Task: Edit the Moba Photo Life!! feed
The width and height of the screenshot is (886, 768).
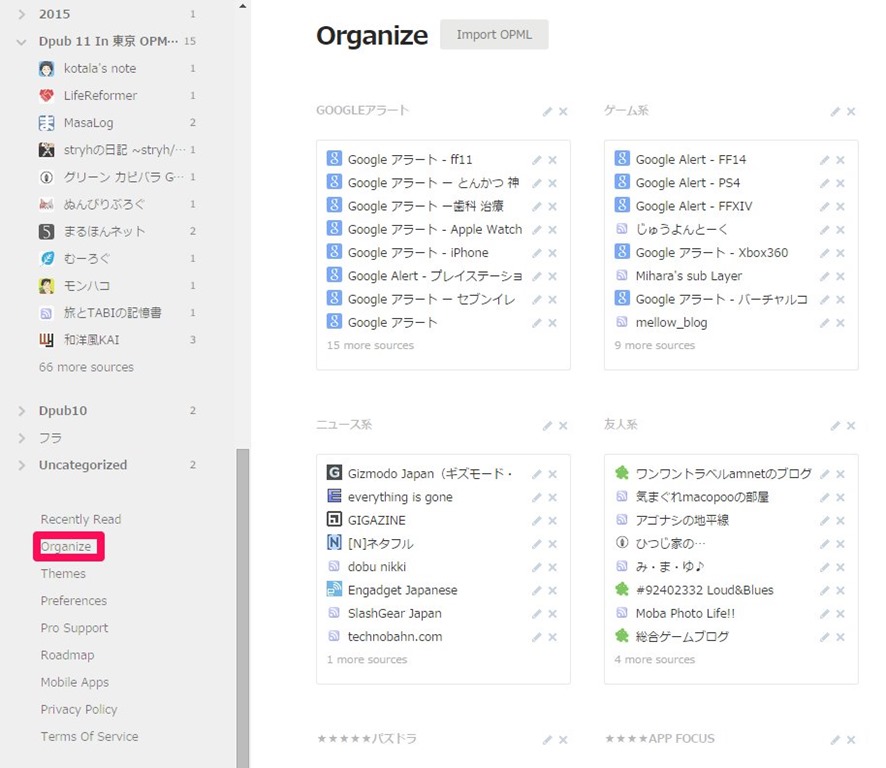Action: 824,614
